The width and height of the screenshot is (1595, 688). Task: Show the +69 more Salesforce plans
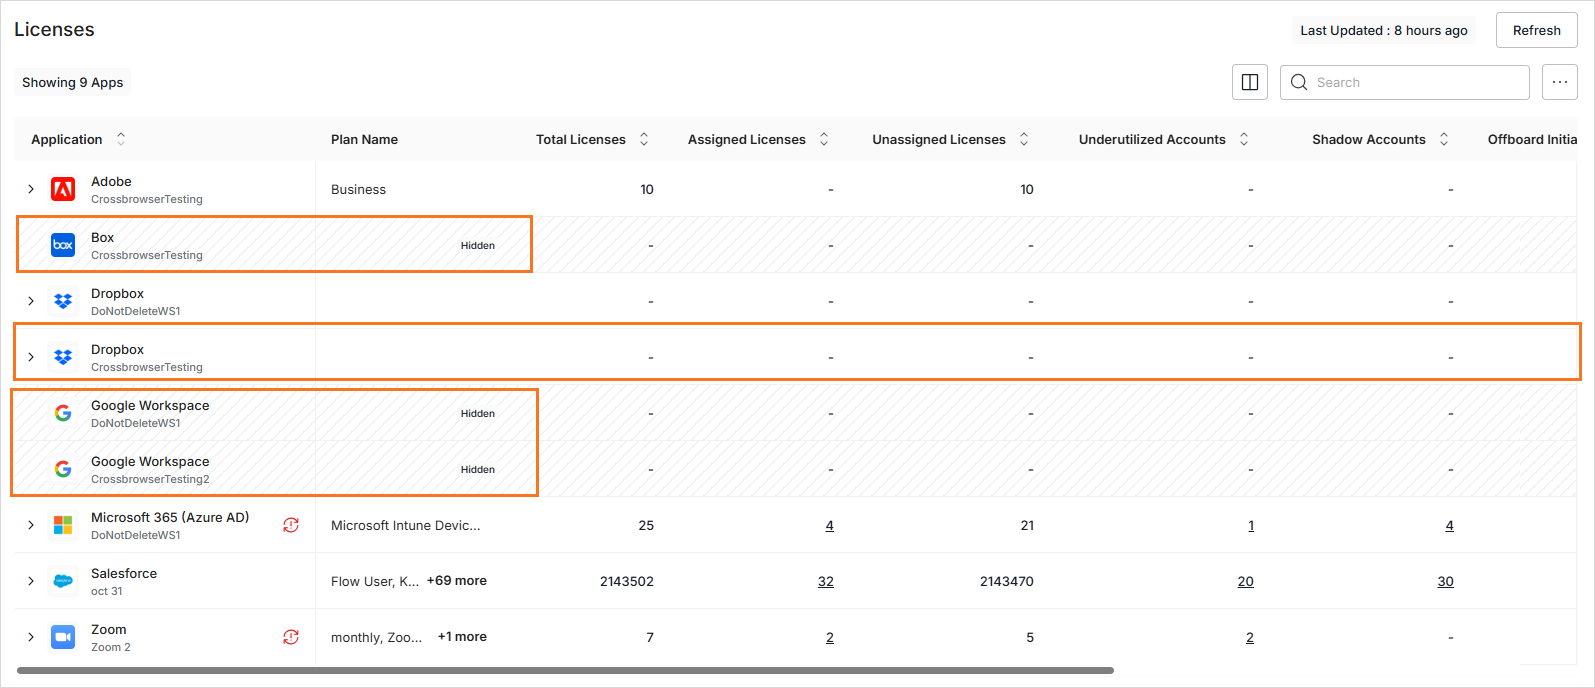click(457, 580)
